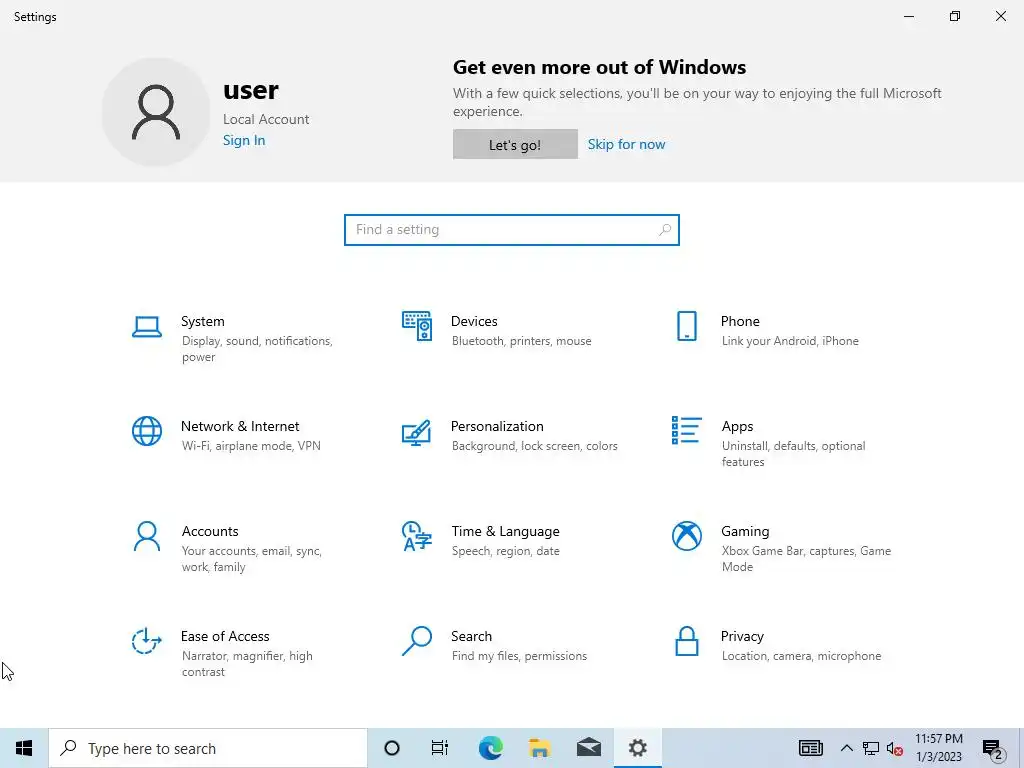
Task: Open the Windows Start menu
Action: tap(24, 748)
